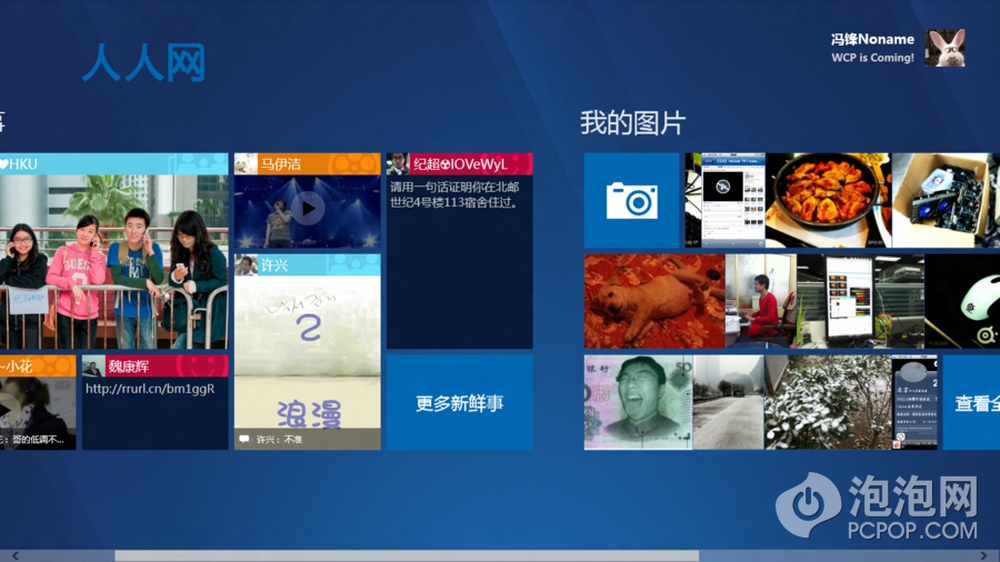Play the video in 马伊洁 tile

308,209
